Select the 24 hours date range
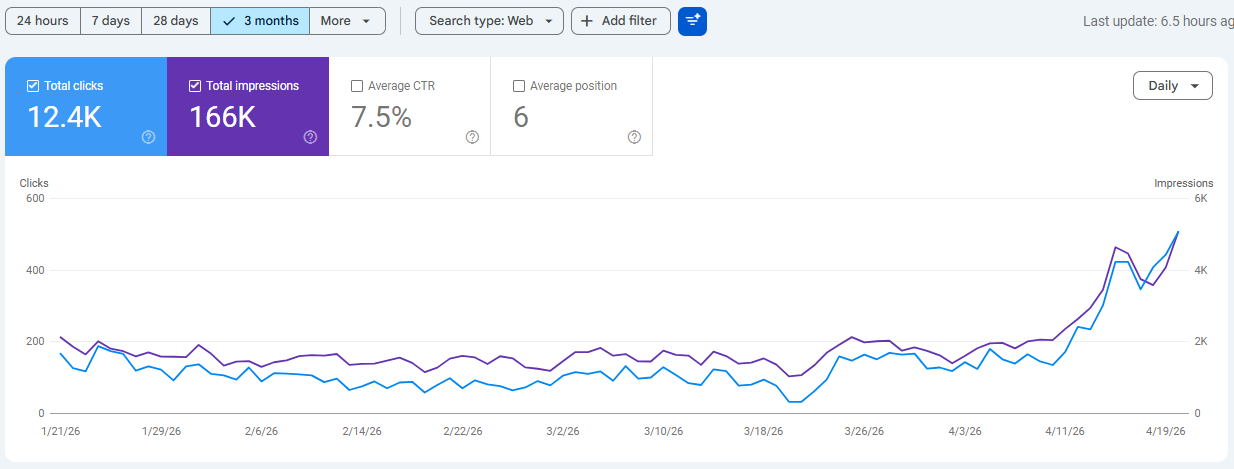The image size is (1234, 469). point(43,21)
